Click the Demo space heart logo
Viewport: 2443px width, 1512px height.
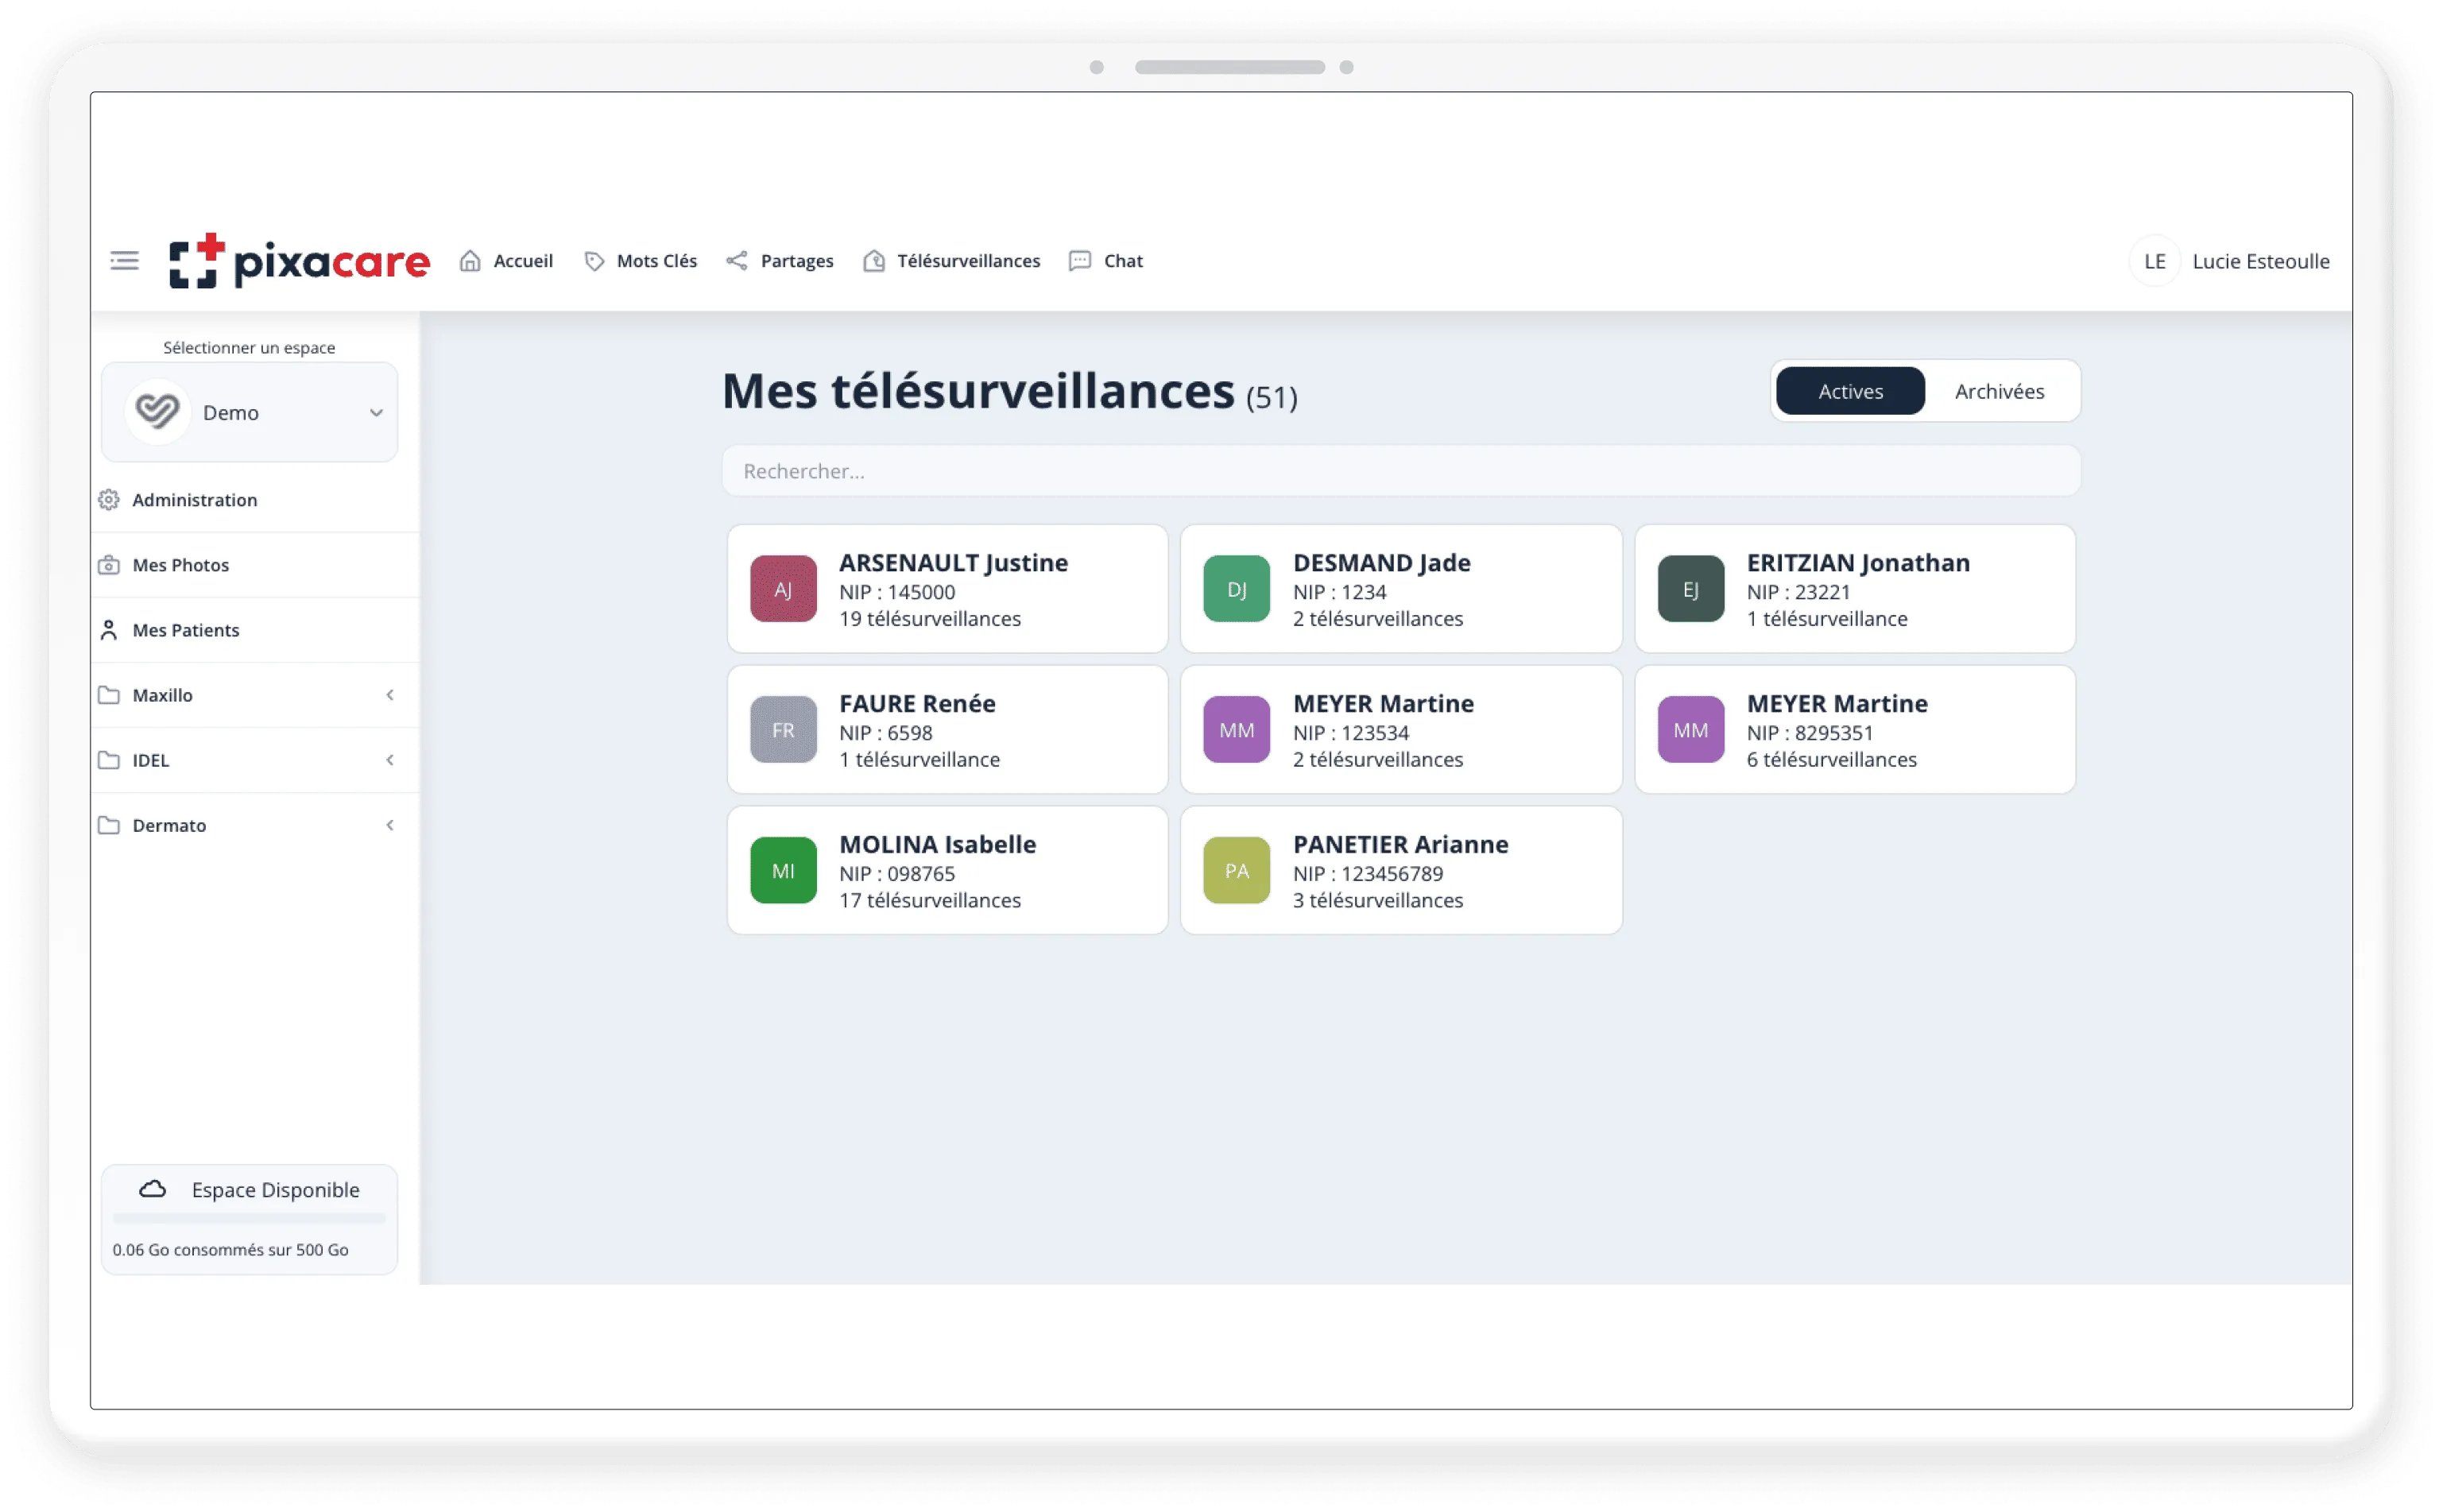point(157,412)
